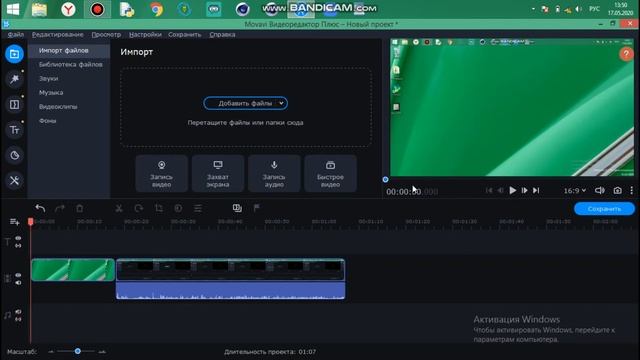
Task: Open preview more options three dots
Action: [x=631, y=191]
